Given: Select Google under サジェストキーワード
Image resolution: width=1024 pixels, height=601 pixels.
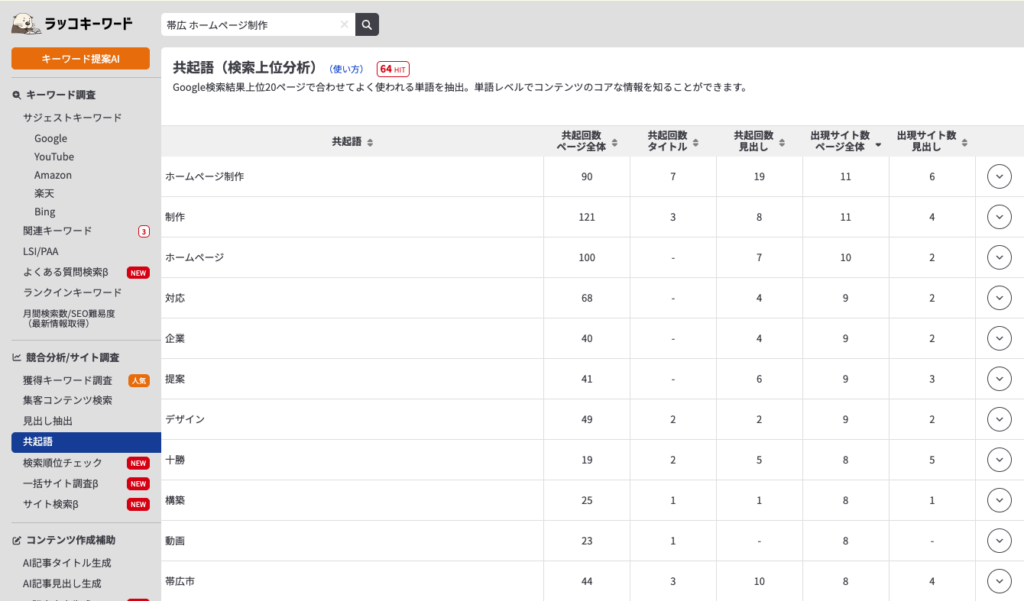Looking at the screenshot, I should [x=50, y=138].
